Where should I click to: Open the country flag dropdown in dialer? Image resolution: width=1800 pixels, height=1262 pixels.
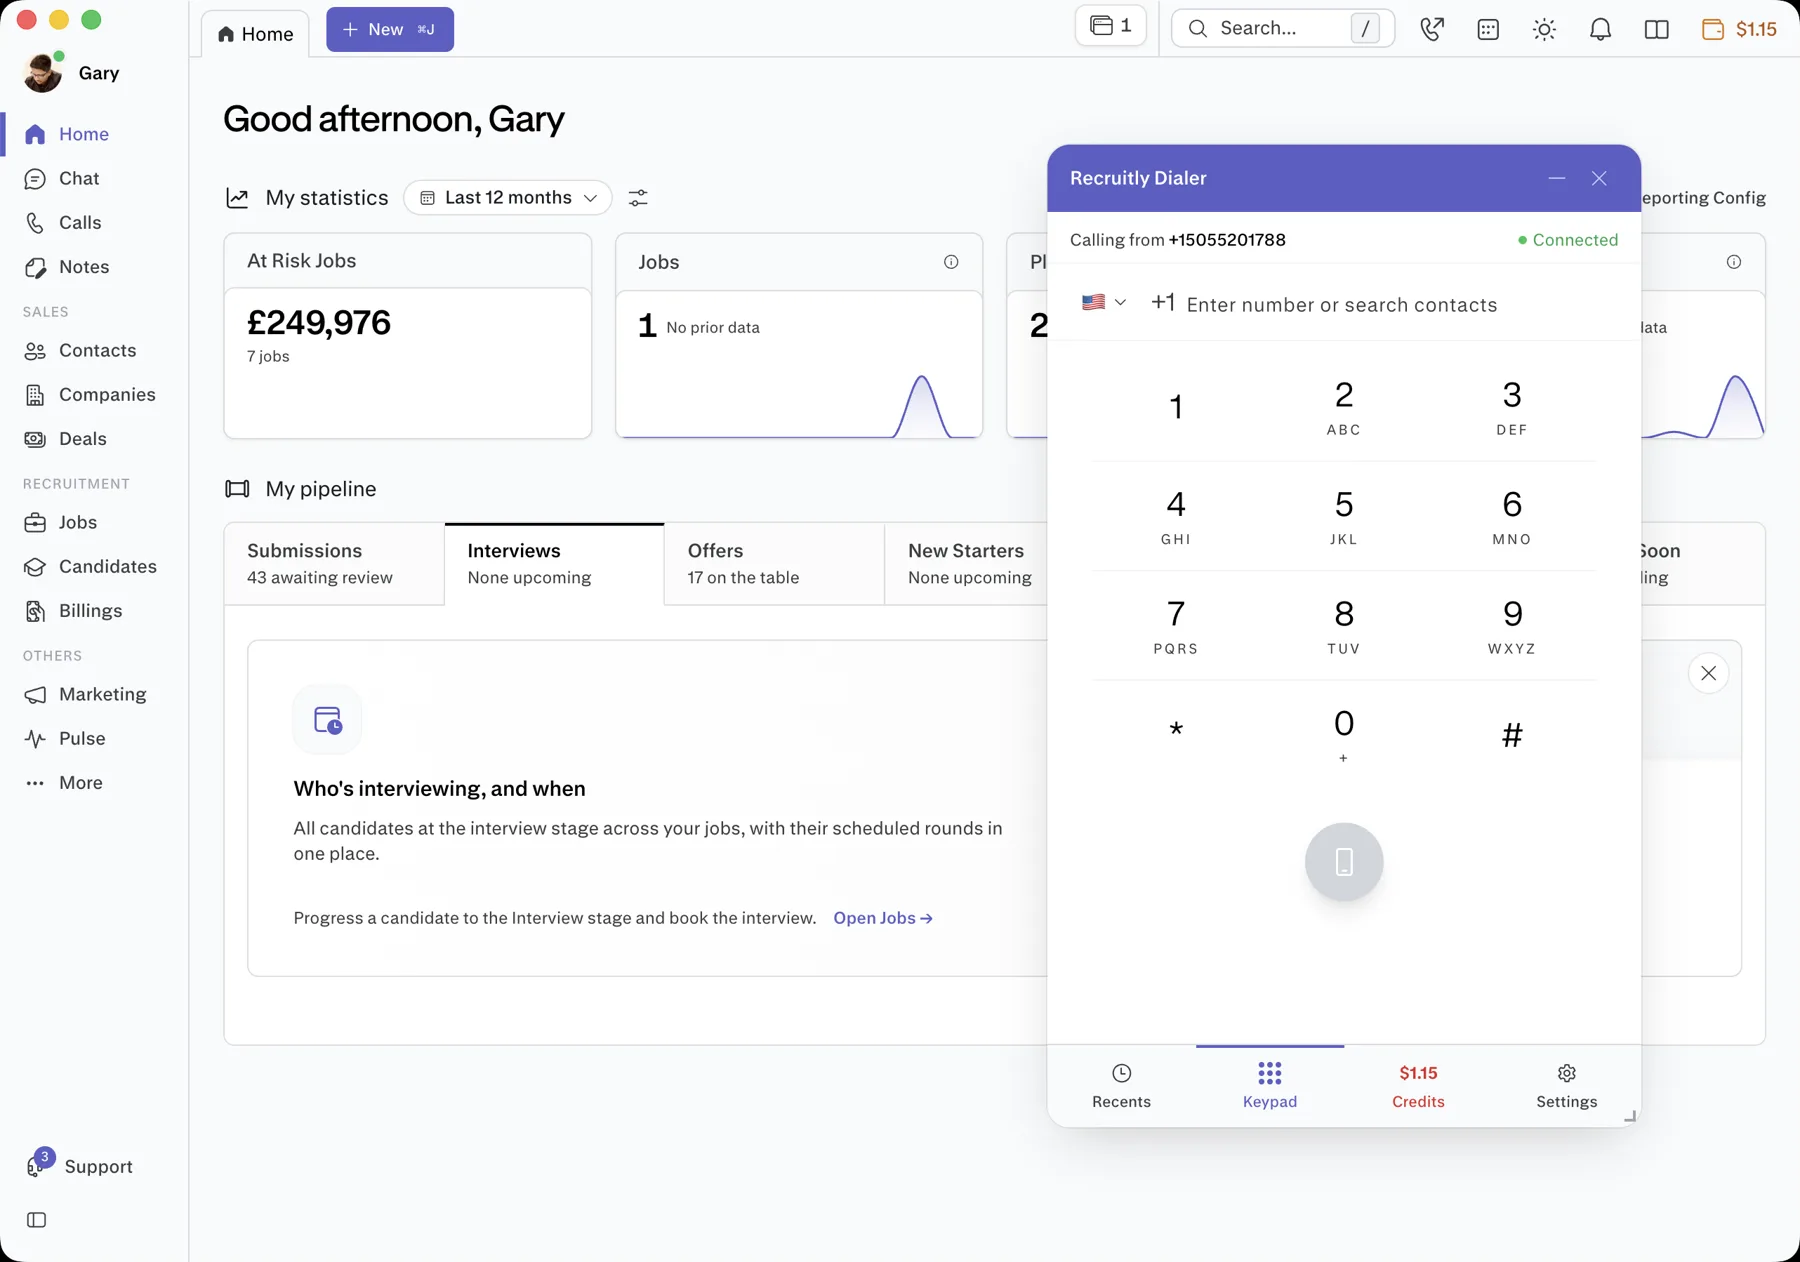[1104, 302]
